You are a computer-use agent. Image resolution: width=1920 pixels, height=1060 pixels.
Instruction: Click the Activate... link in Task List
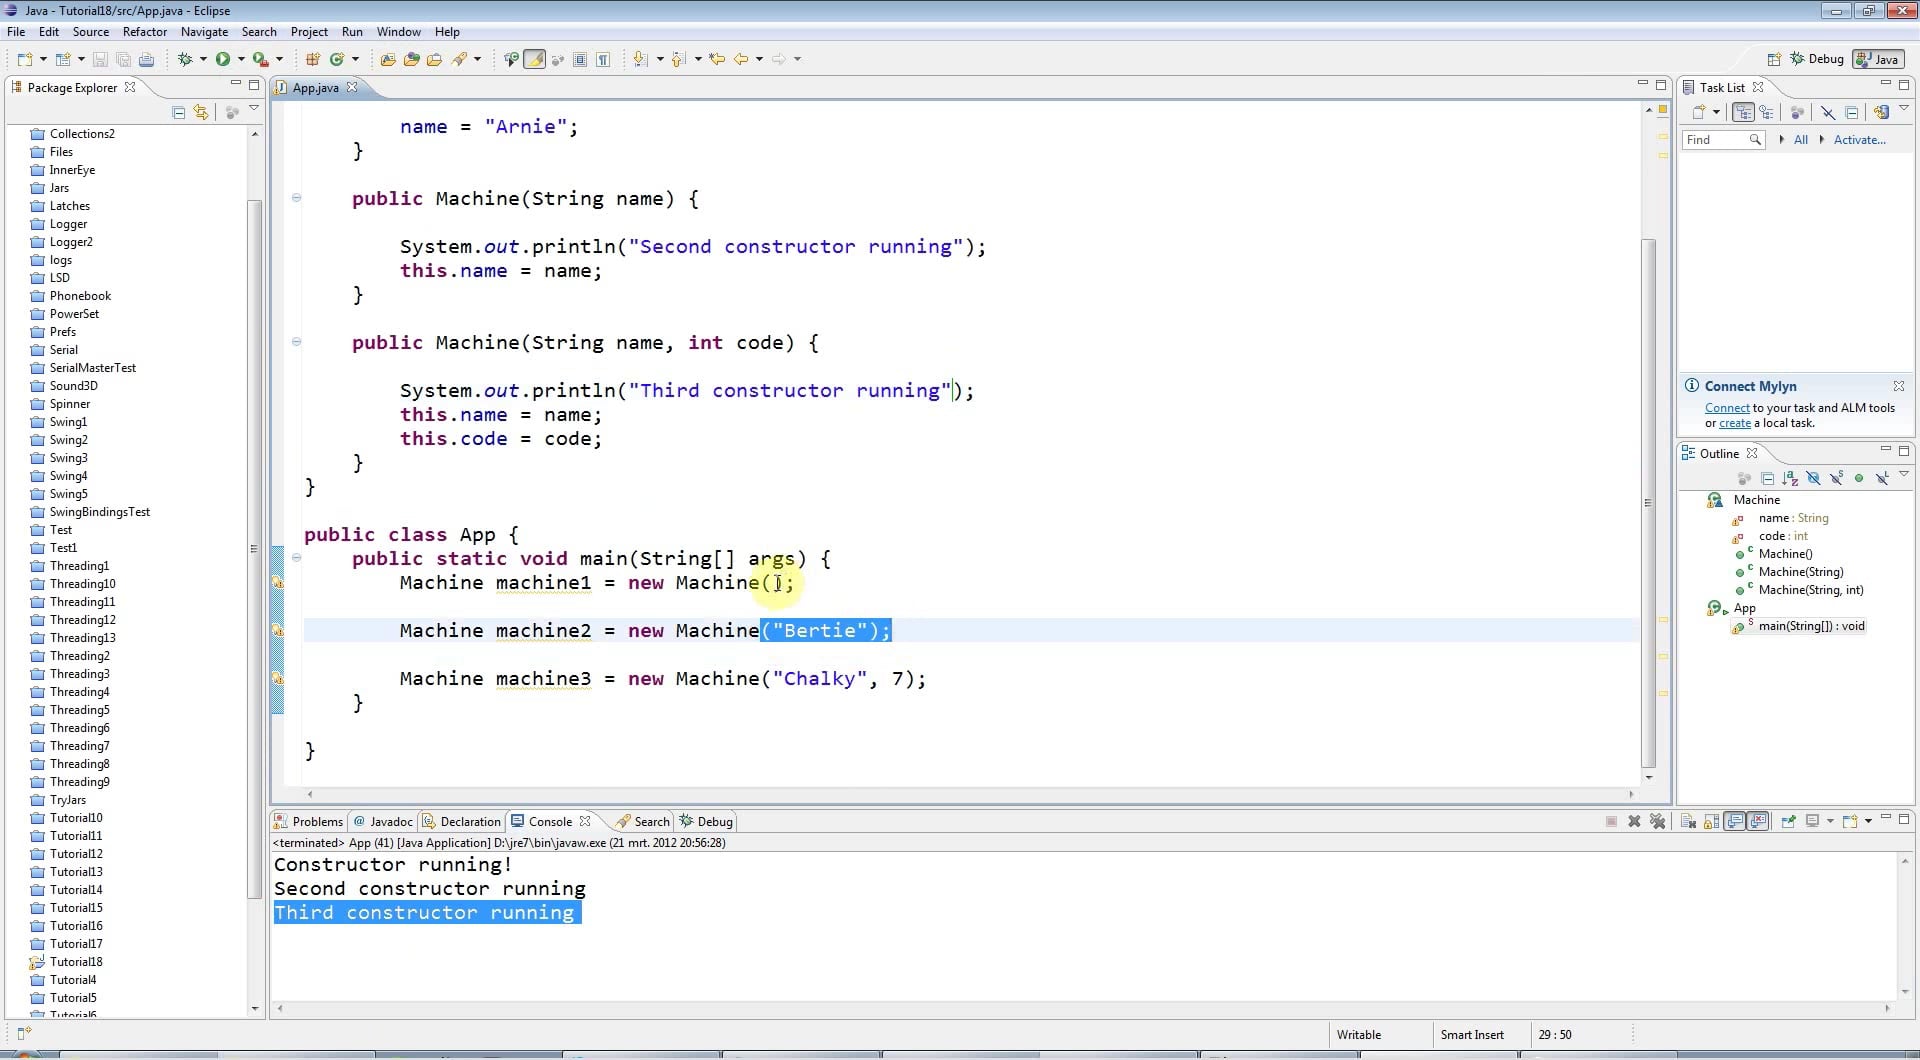[x=1859, y=140]
